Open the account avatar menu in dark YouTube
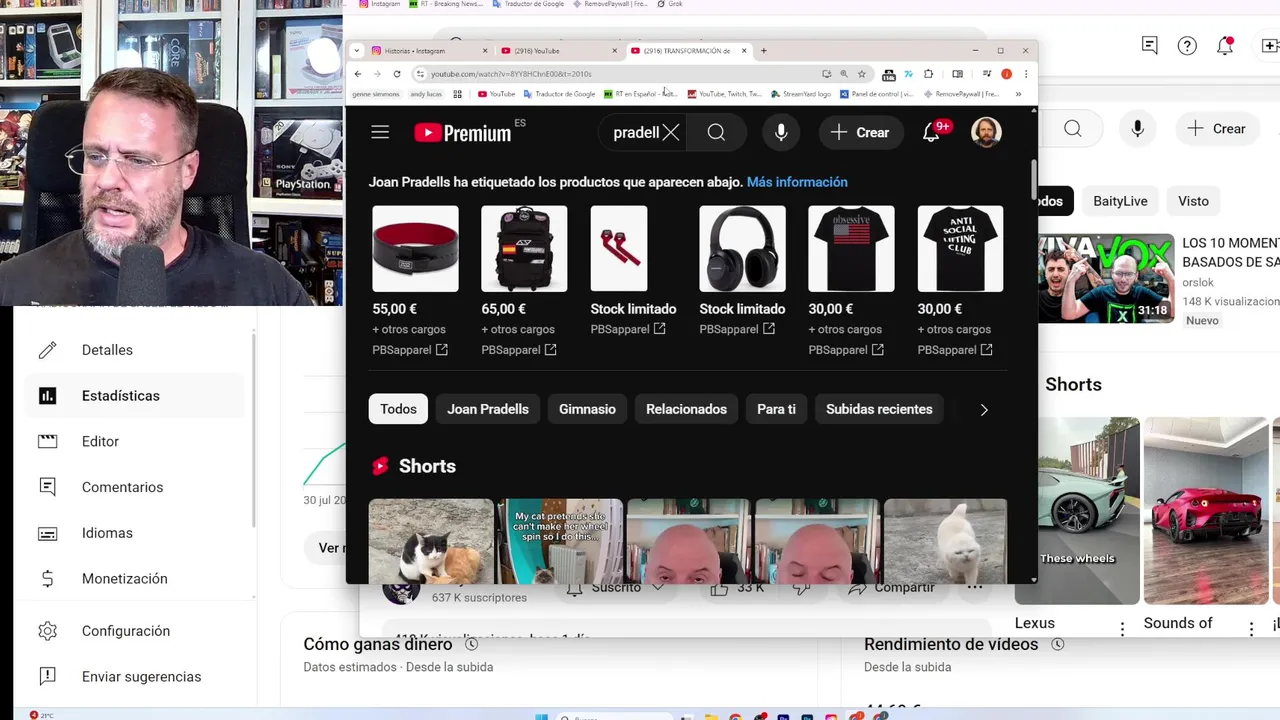Viewport: 1280px width, 720px height. tap(986, 132)
